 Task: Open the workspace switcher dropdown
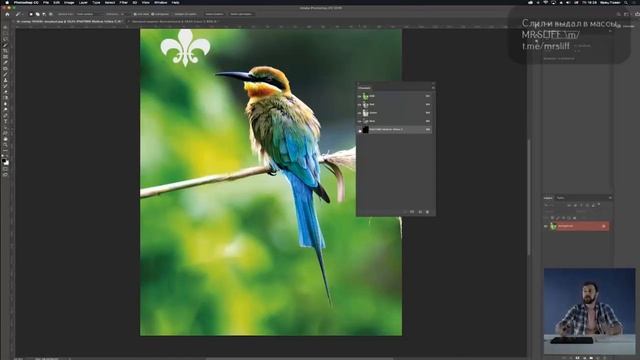627,14
